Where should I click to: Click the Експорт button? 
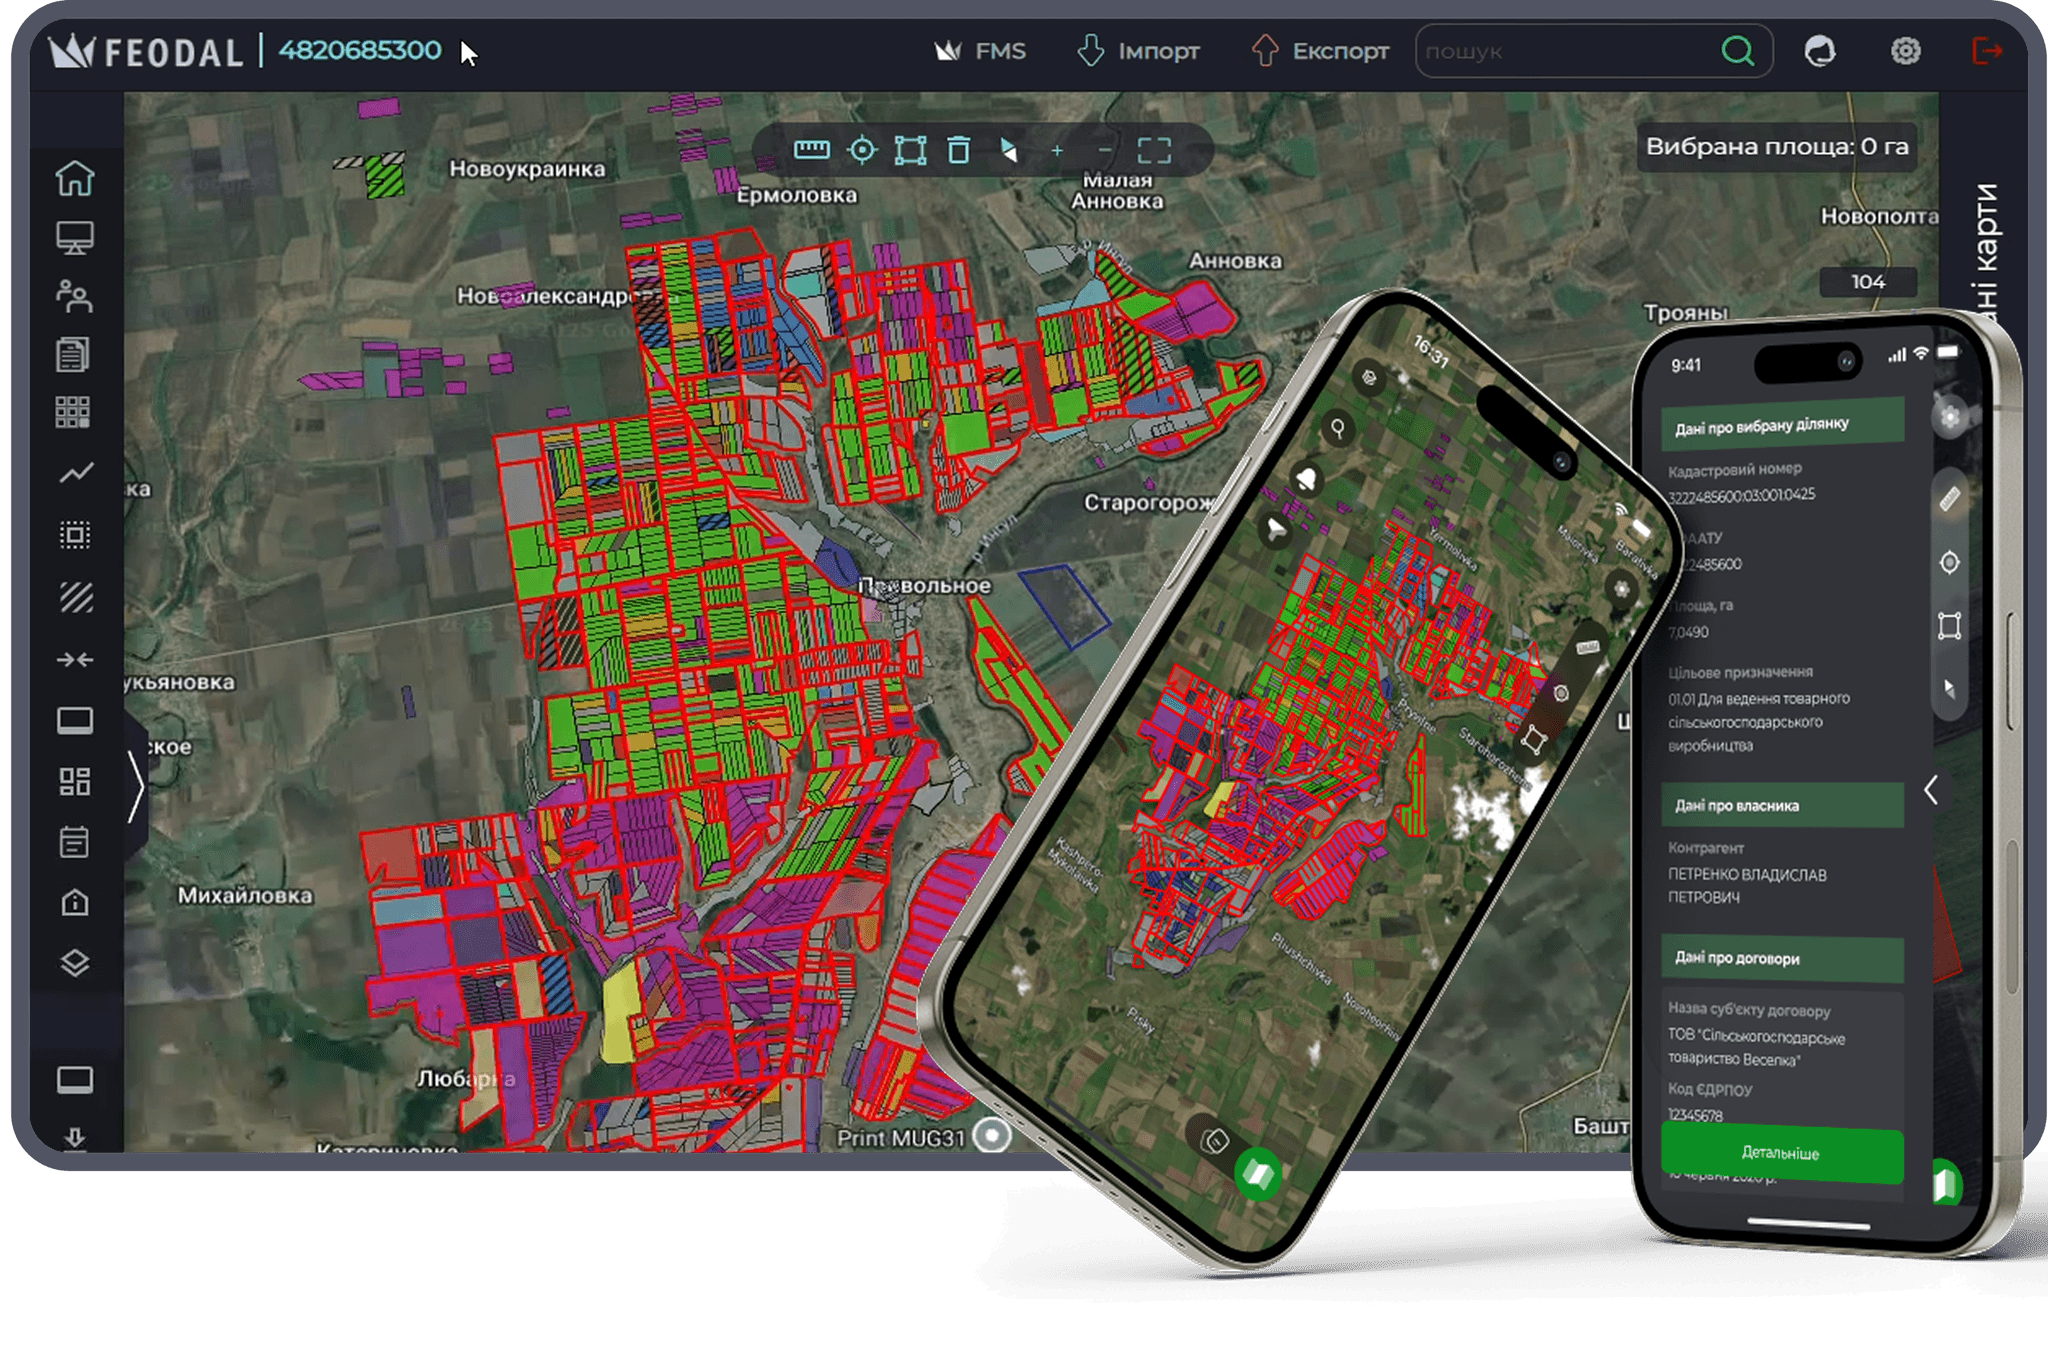[1320, 51]
